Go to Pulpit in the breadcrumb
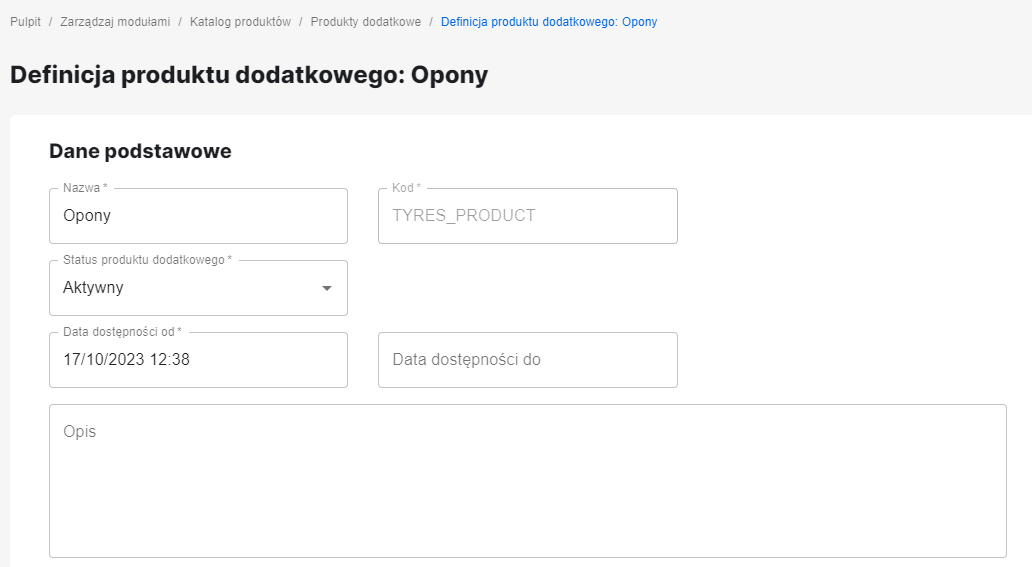This screenshot has width=1032, height=567. pos(25,21)
